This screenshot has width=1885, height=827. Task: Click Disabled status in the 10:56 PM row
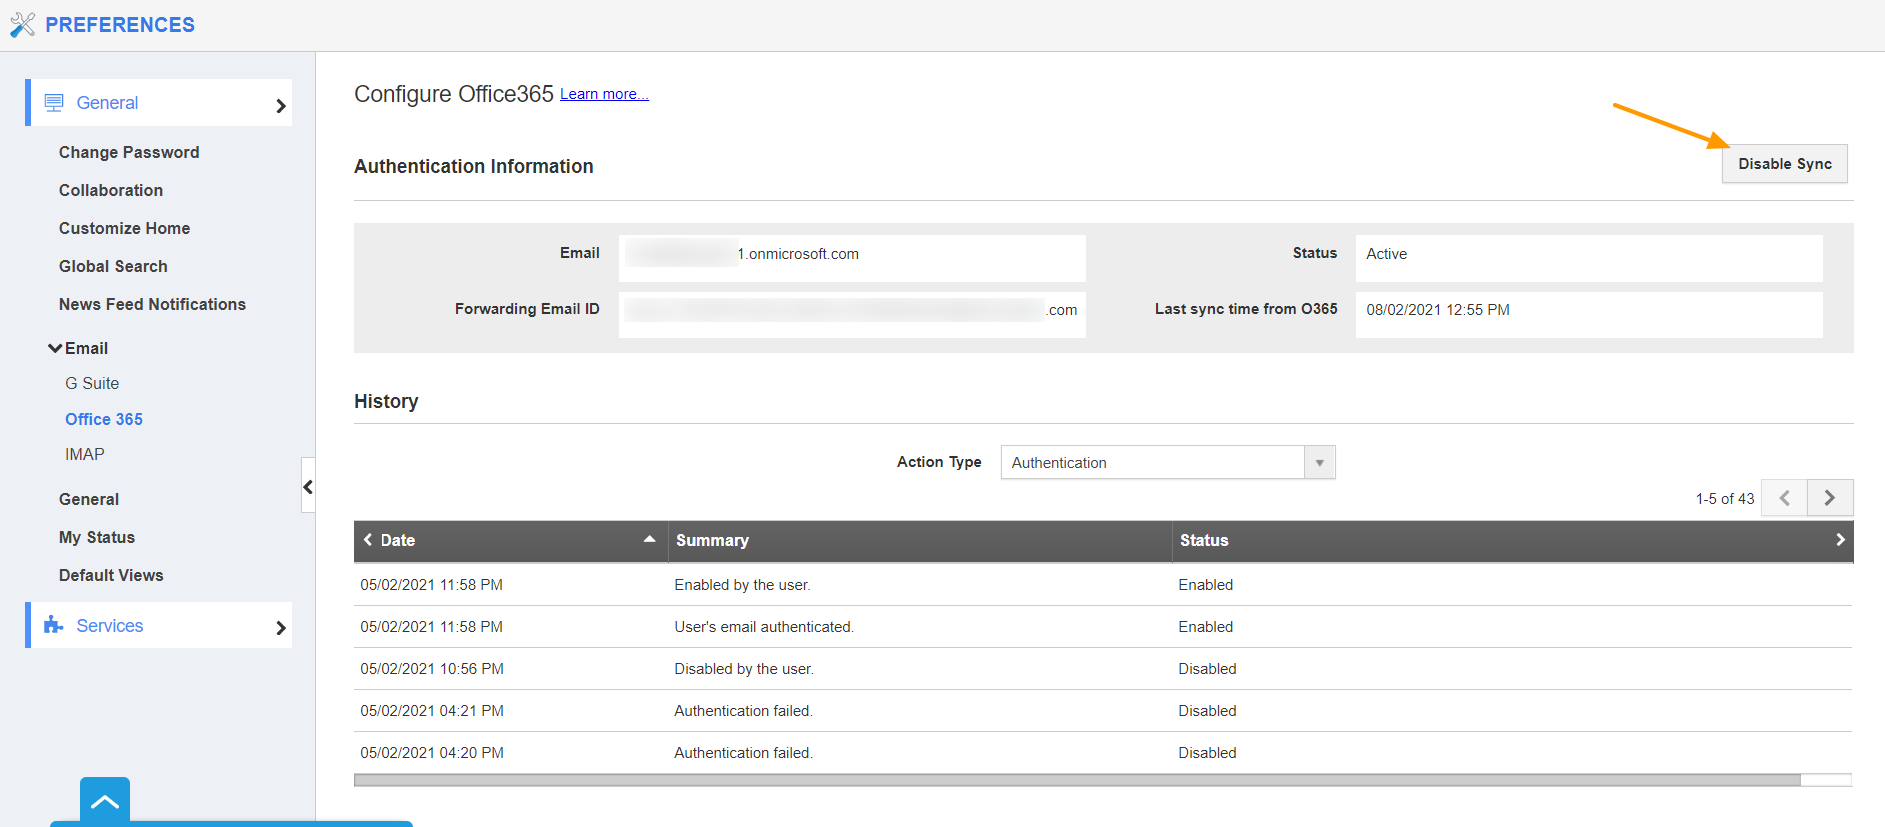(1207, 669)
